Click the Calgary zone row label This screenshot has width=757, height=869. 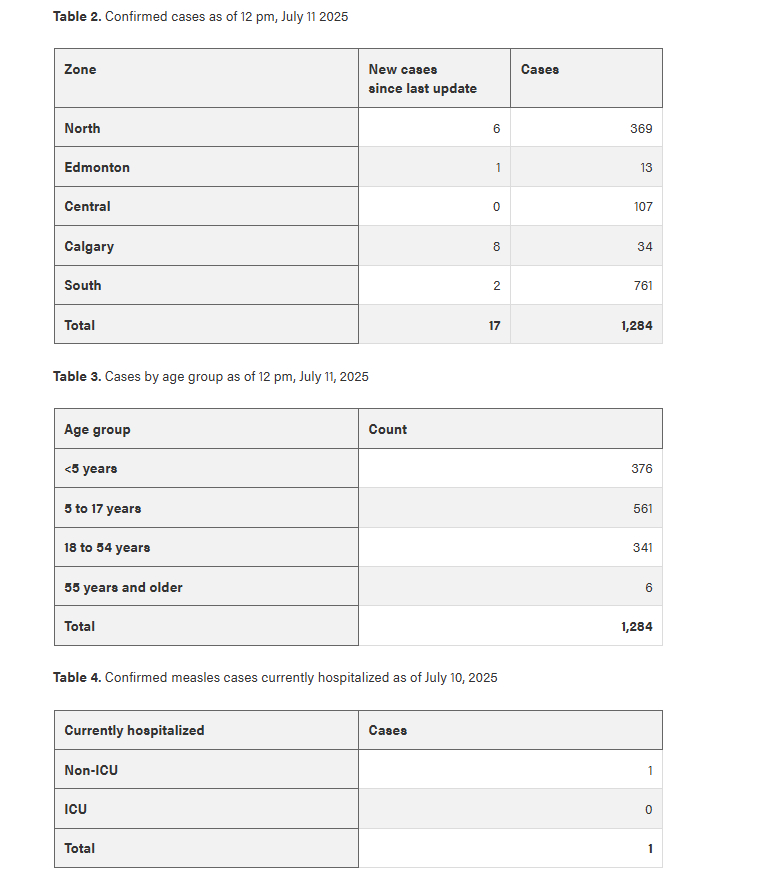[89, 246]
